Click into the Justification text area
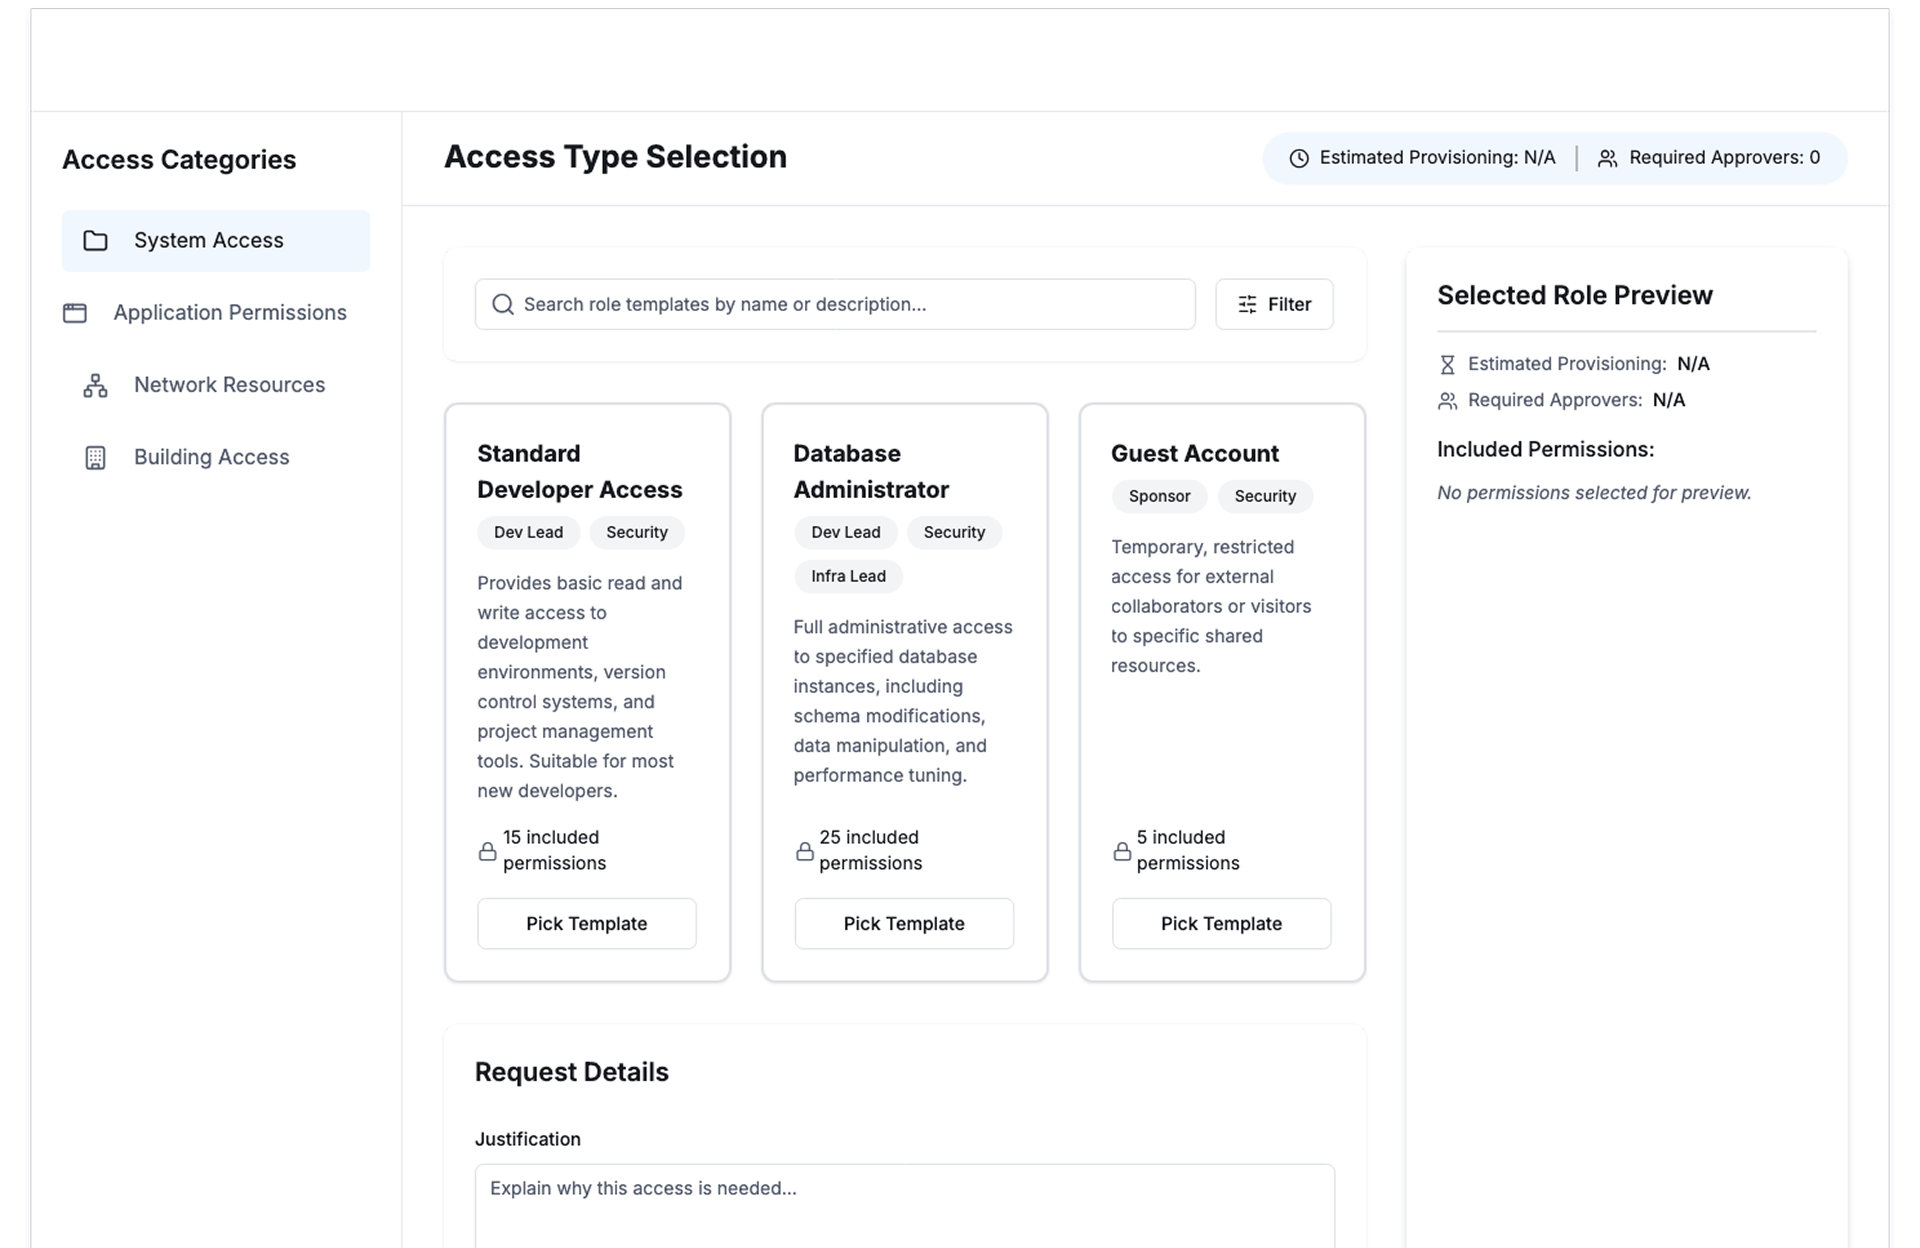1920x1248 pixels. coord(903,1205)
